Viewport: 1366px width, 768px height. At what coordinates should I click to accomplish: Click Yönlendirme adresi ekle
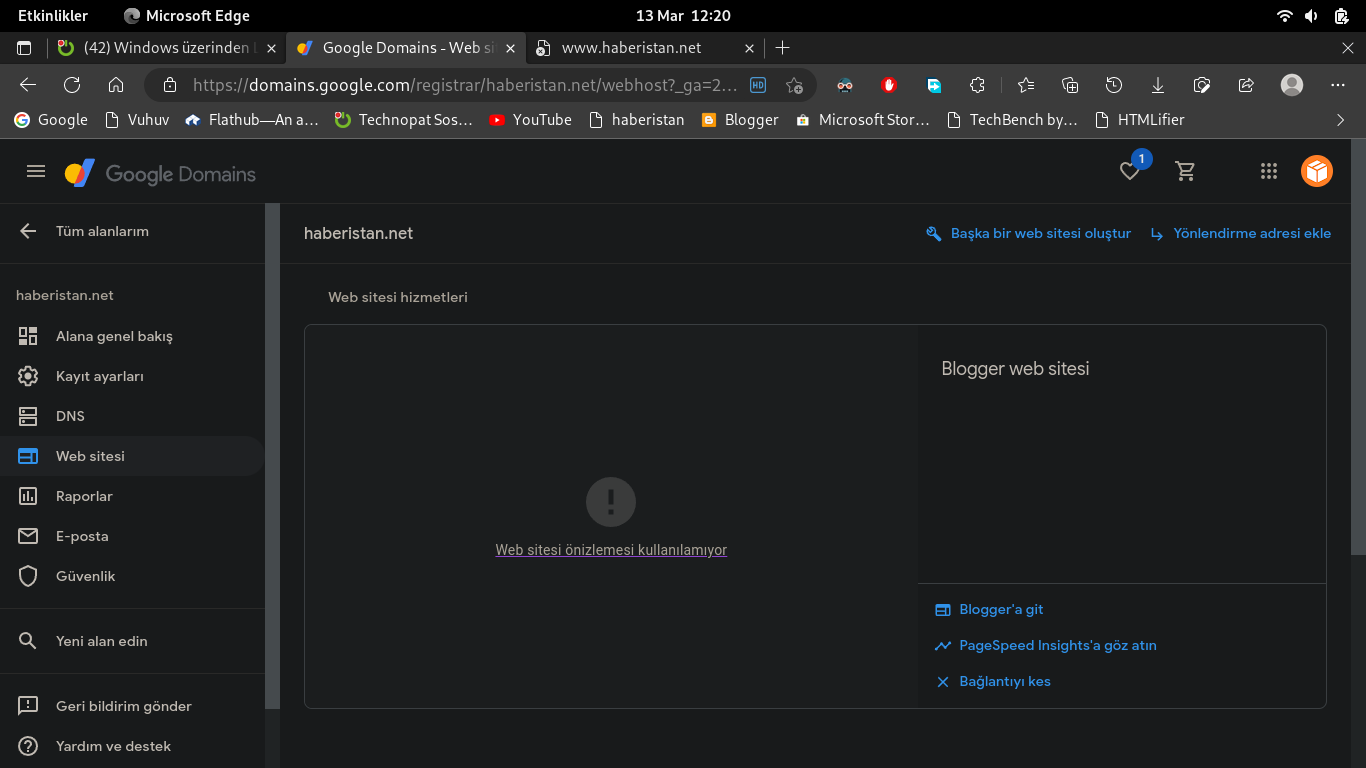tap(1240, 233)
